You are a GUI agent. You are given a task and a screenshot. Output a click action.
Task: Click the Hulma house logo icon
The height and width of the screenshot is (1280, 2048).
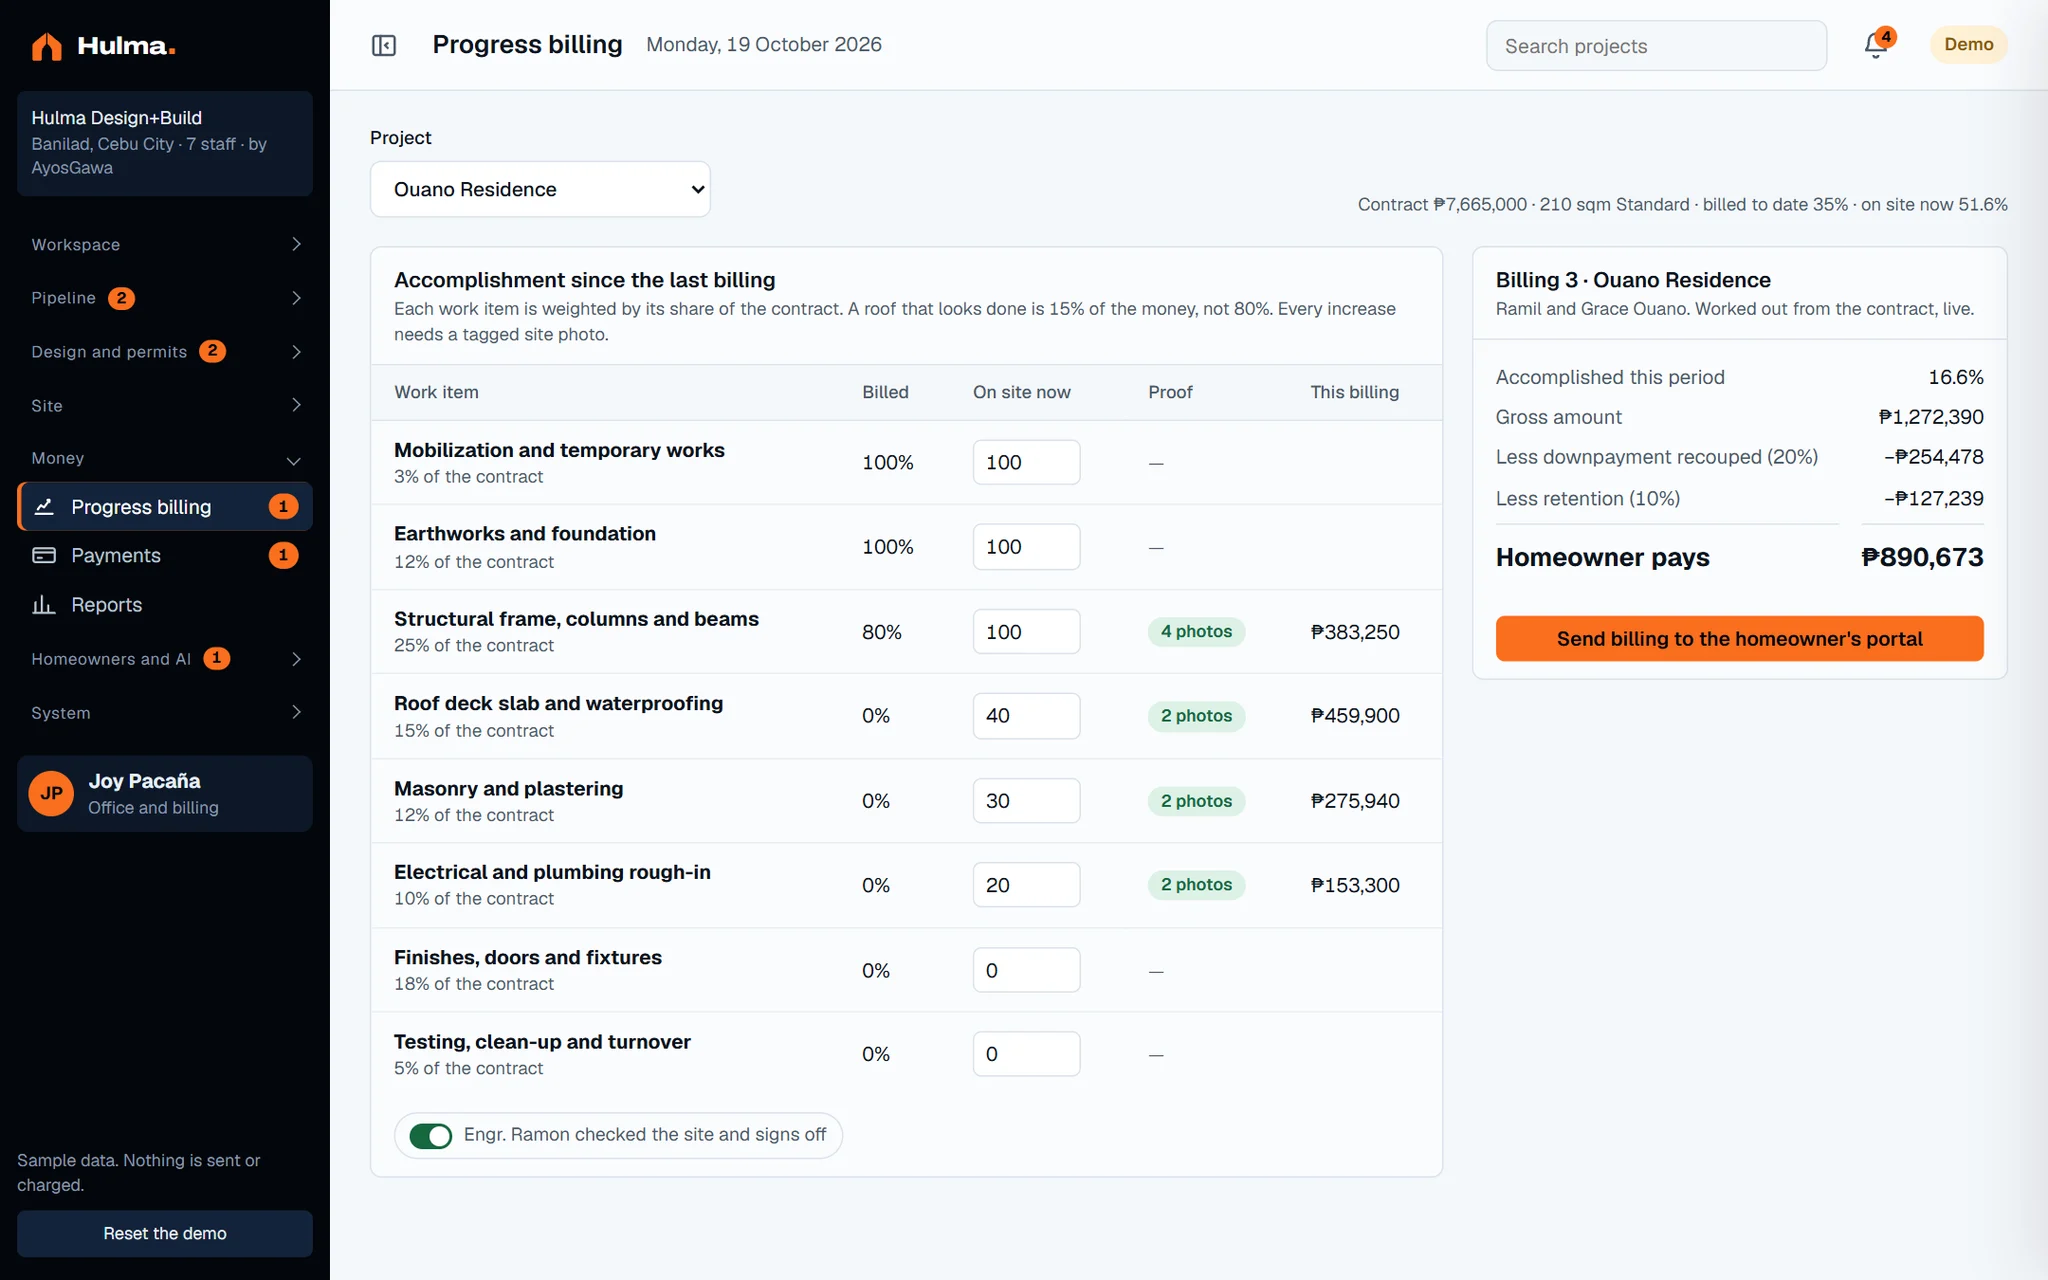[x=46, y=46]
